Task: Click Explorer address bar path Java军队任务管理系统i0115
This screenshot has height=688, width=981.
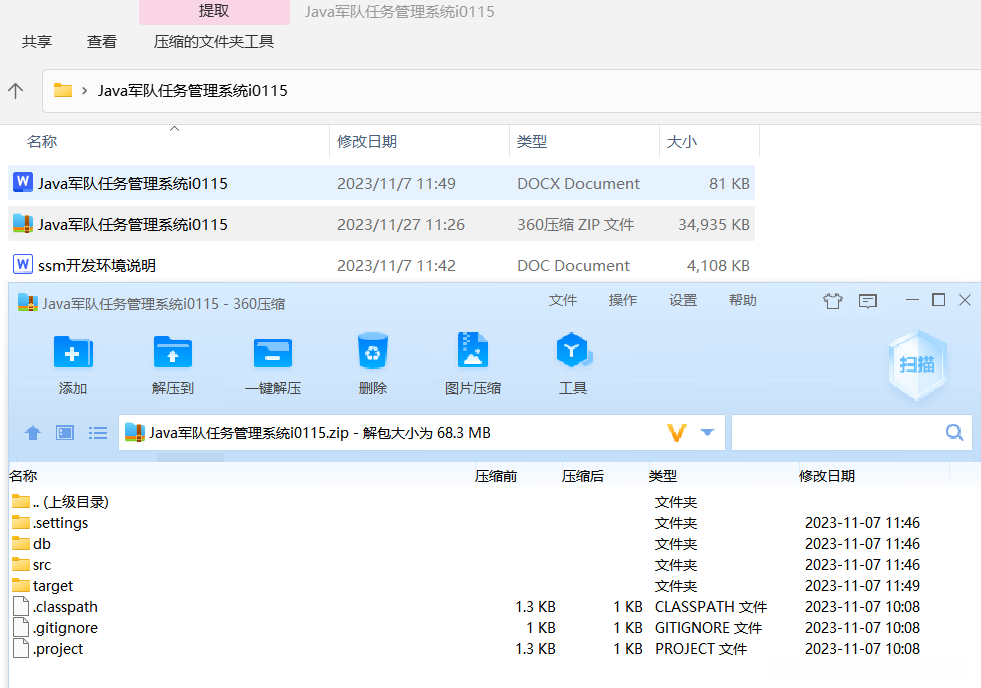Action: point(193,91)
